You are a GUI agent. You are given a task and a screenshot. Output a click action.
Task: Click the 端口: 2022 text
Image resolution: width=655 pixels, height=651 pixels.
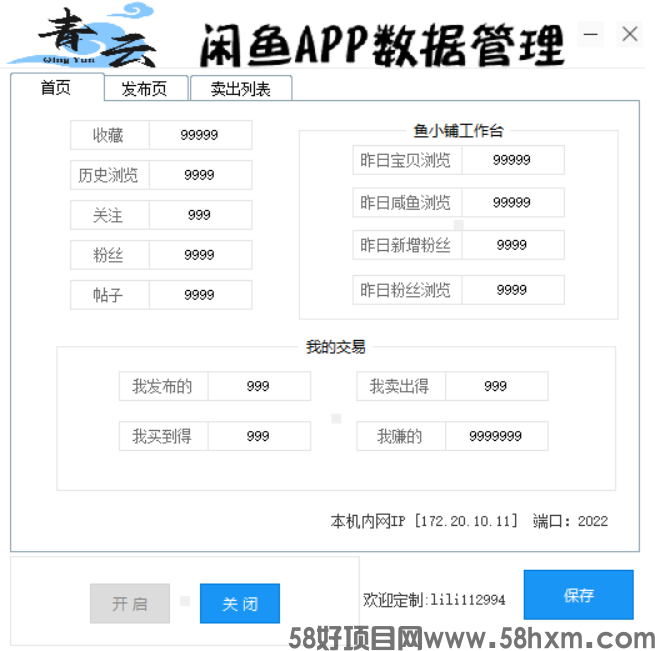570,521
